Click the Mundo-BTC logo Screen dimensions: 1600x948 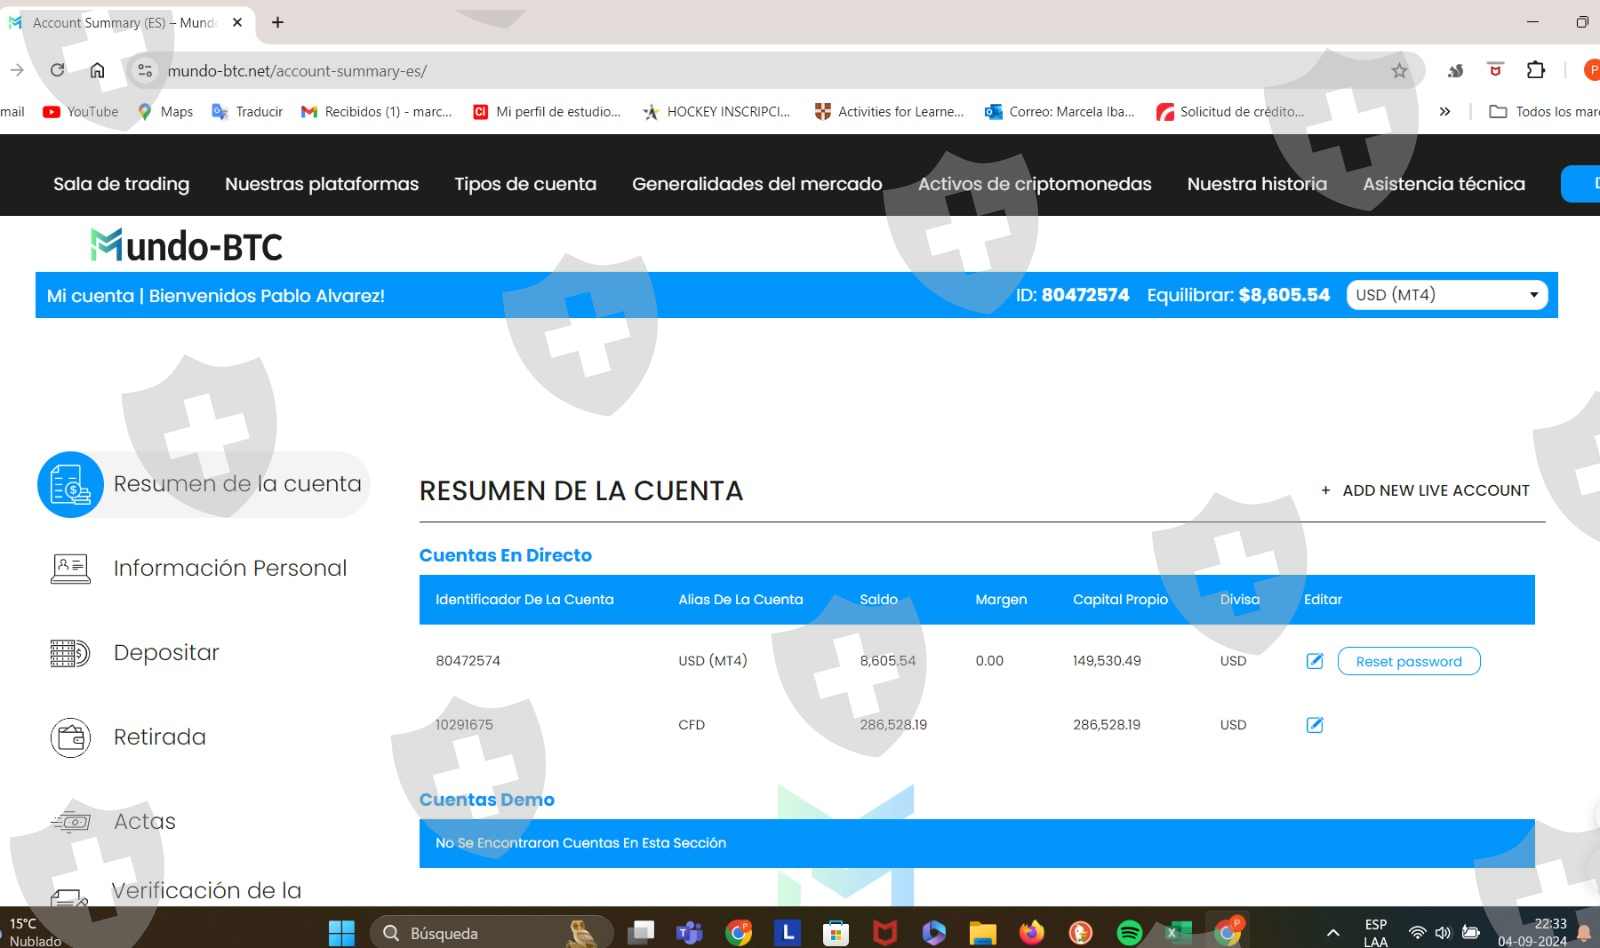187,245
